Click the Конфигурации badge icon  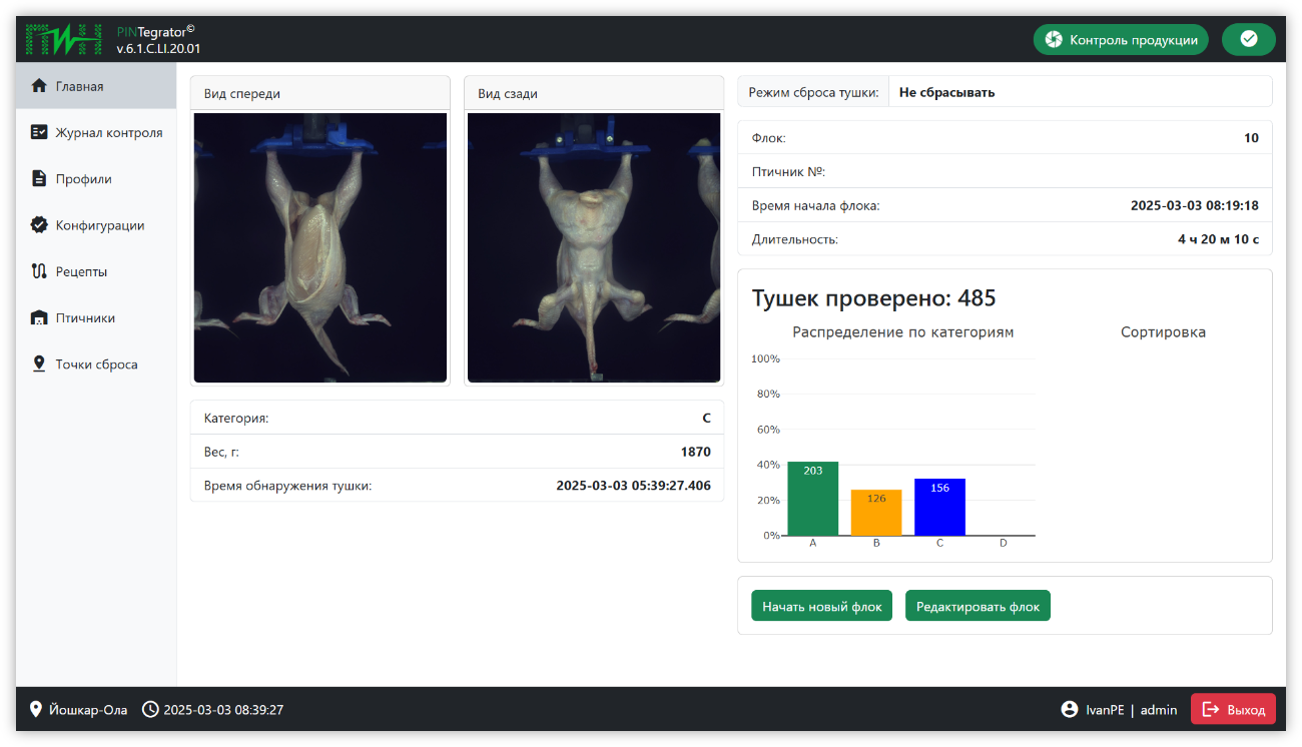tap(39, 225)
